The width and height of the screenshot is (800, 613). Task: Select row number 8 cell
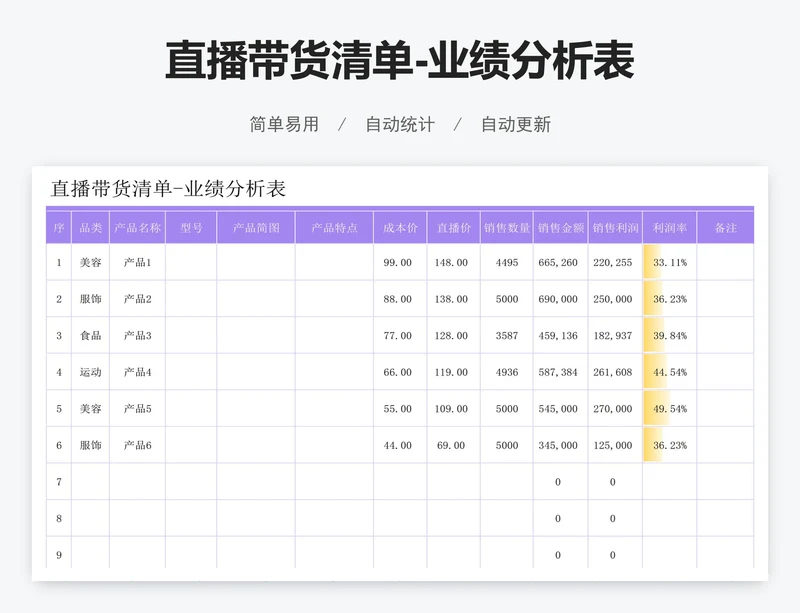tap(59, 519)
